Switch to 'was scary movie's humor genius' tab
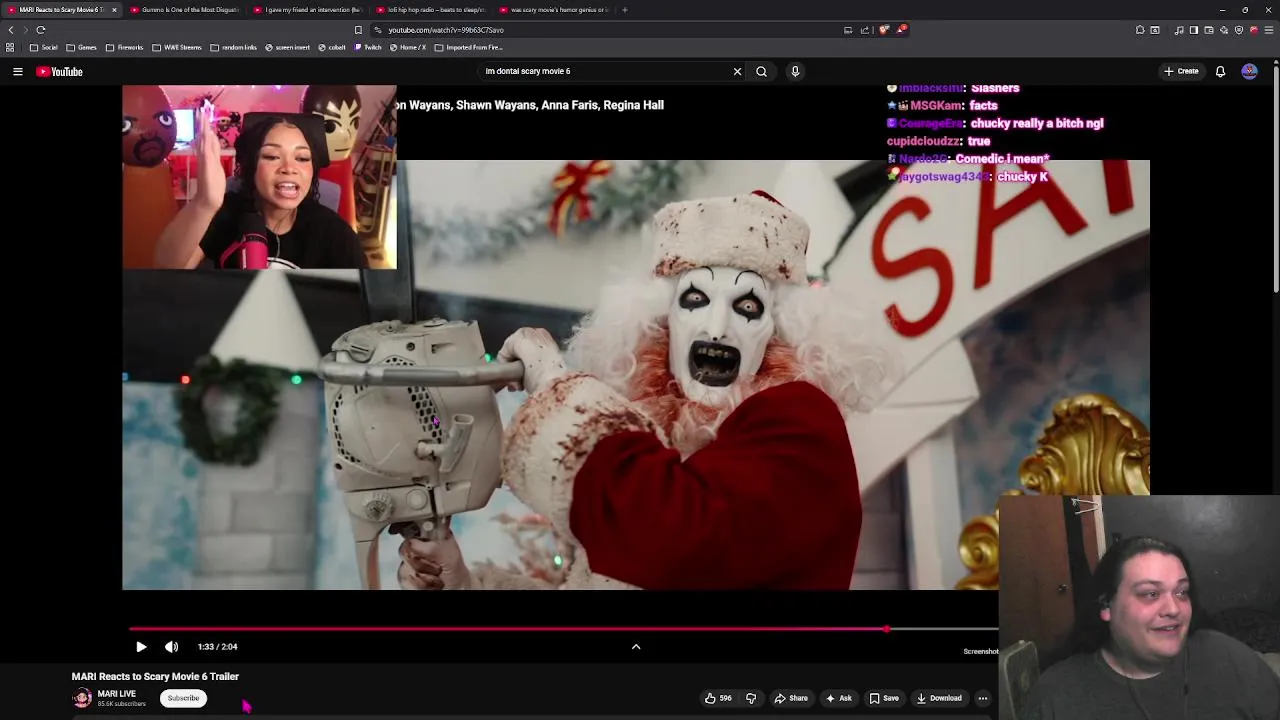The height and width of the screenshot is (720, 1280). pyautogui.click(x=552, y=10)
